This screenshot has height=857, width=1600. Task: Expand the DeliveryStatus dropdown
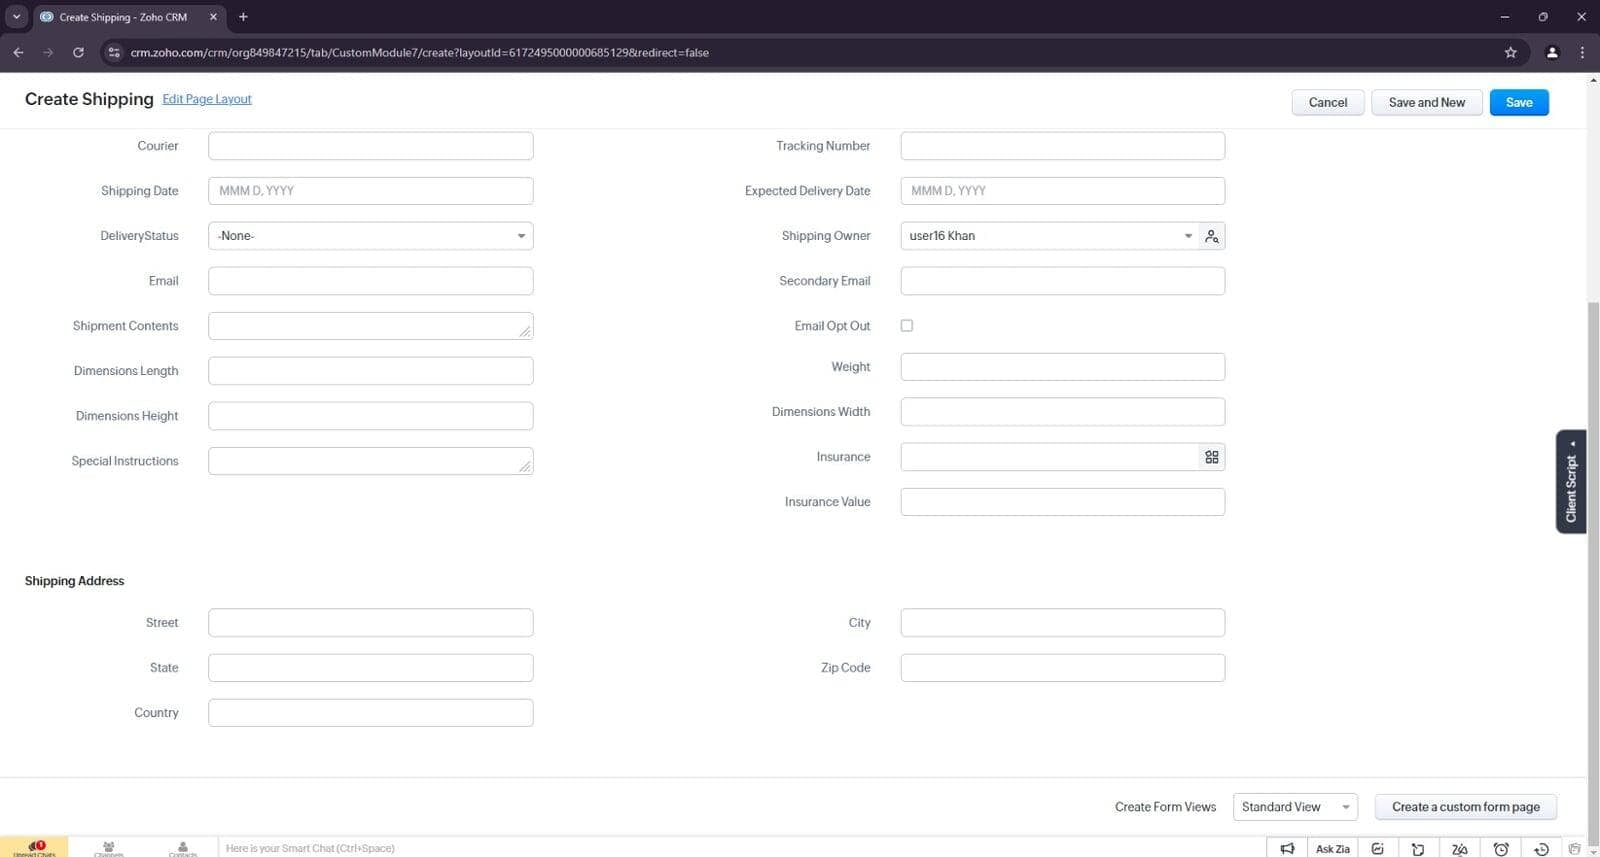pyautogui.click(x=370, y=236)
